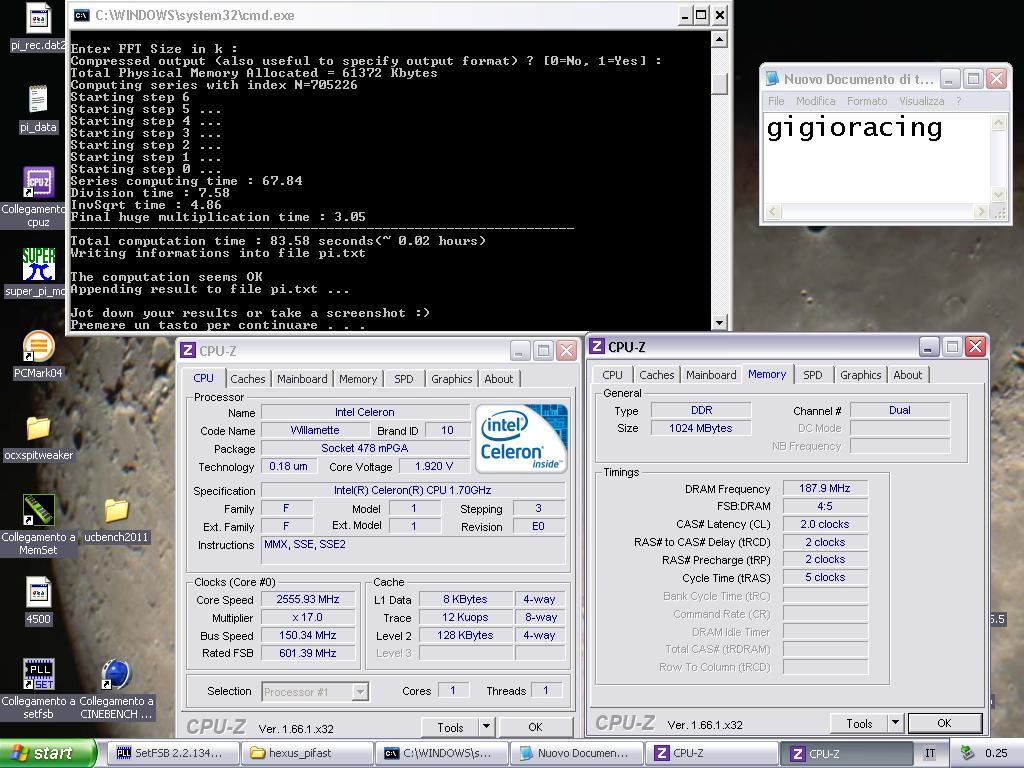Open the ocxspitweaker folder icon

[x=39, y=428]
